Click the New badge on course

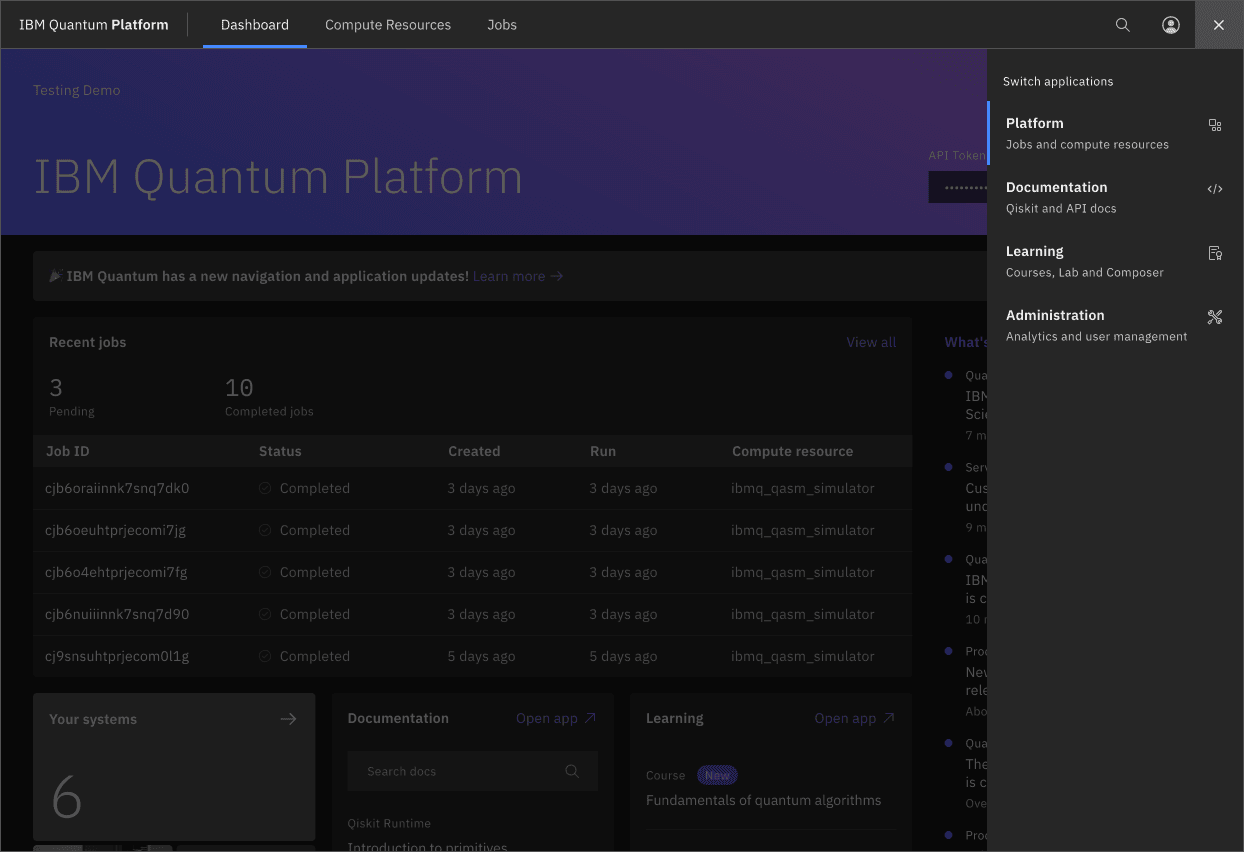(717, 775)
